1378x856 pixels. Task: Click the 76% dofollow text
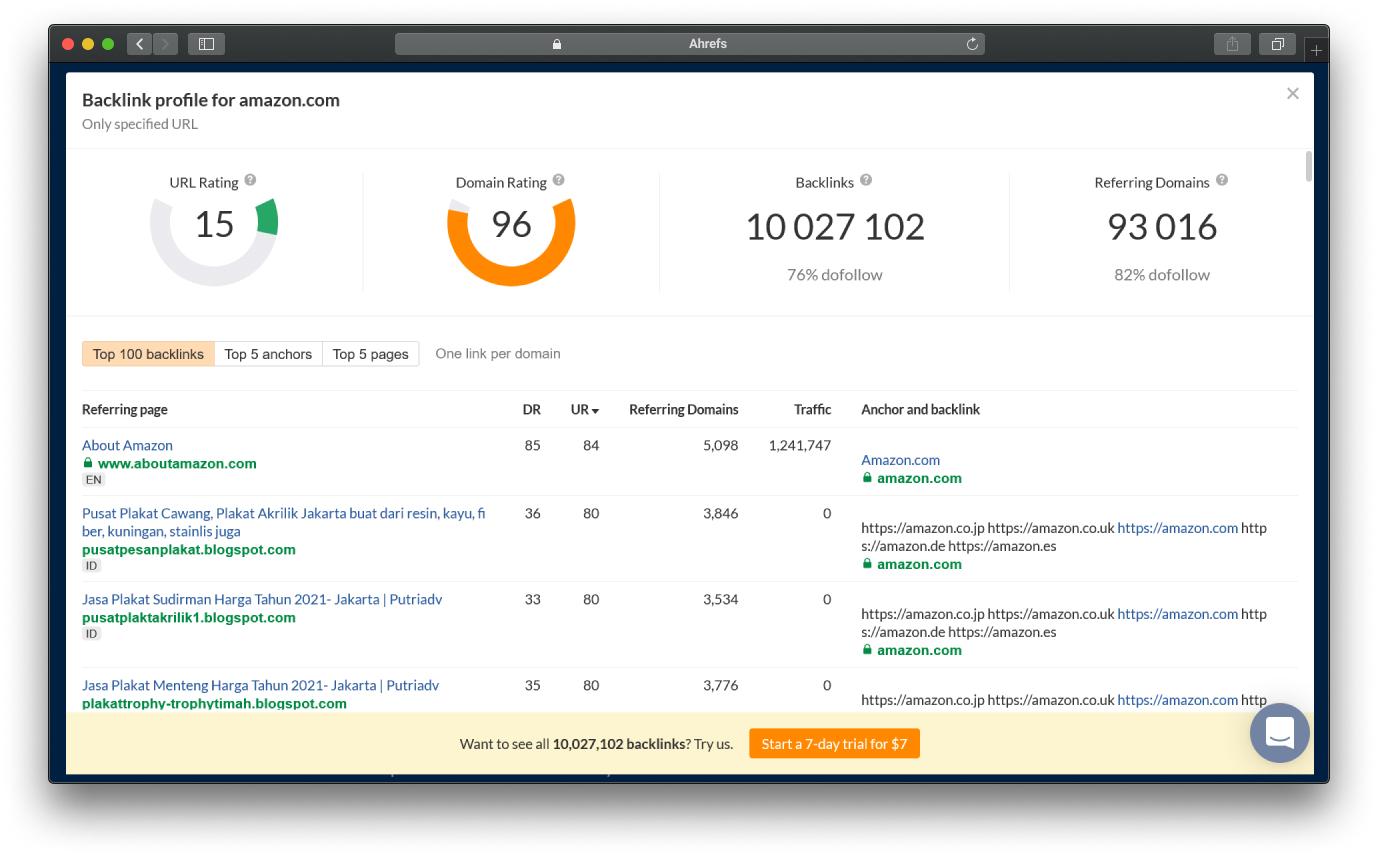tap(835, 275)
